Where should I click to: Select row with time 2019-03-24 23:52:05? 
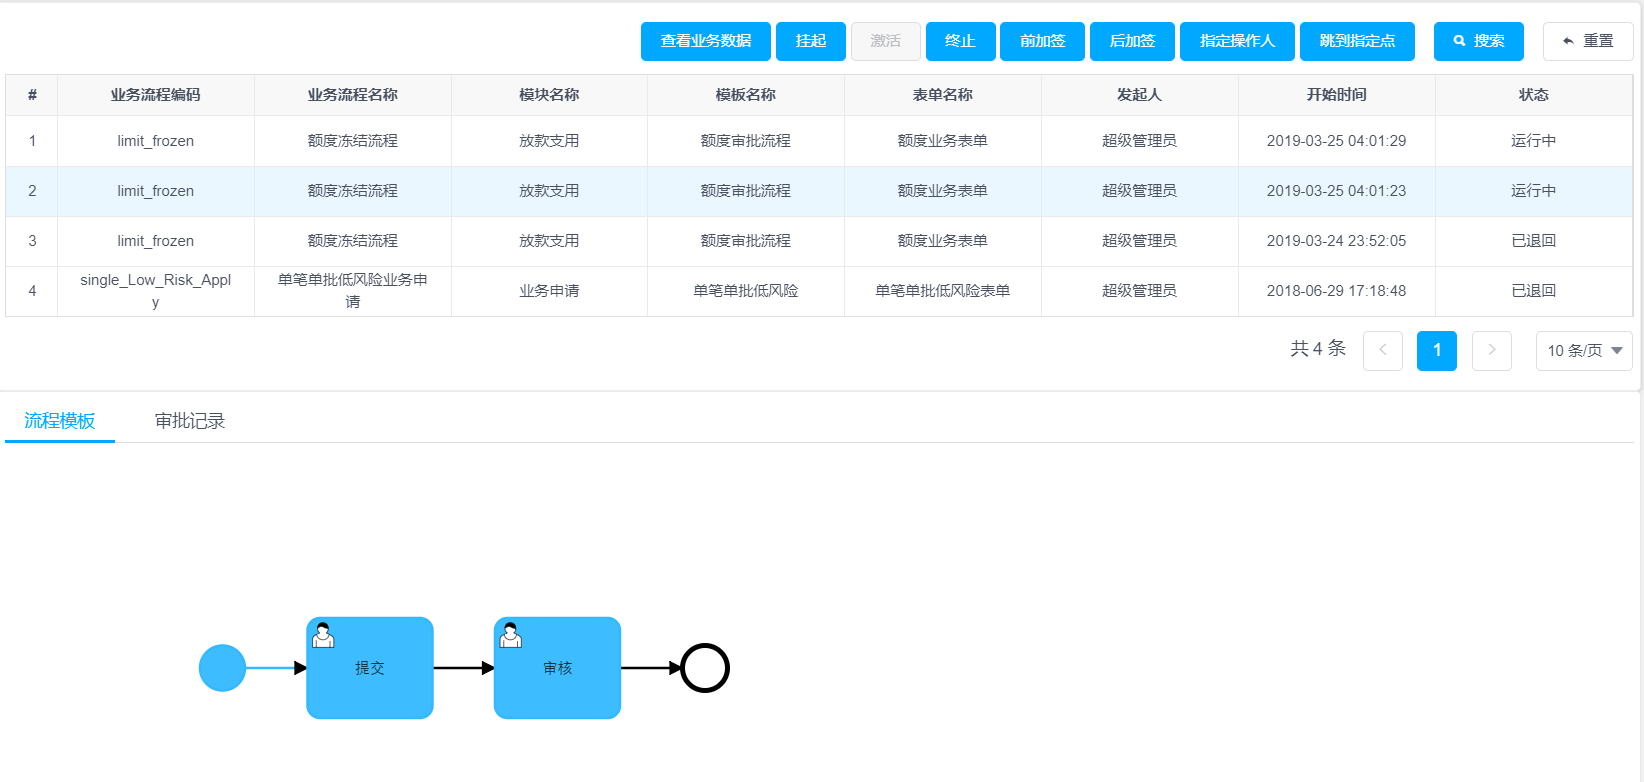(819, 241)
